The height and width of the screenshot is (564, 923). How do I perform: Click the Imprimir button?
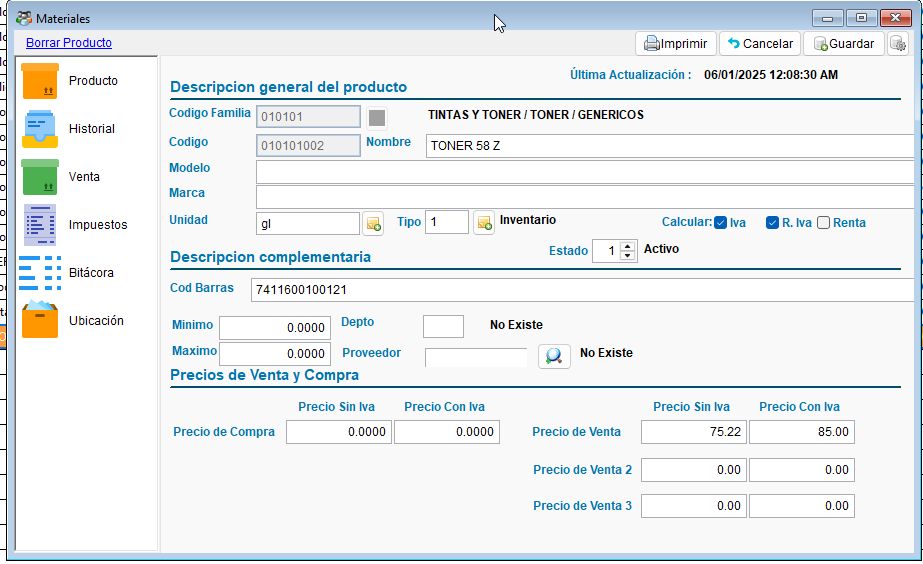(676, 44)
